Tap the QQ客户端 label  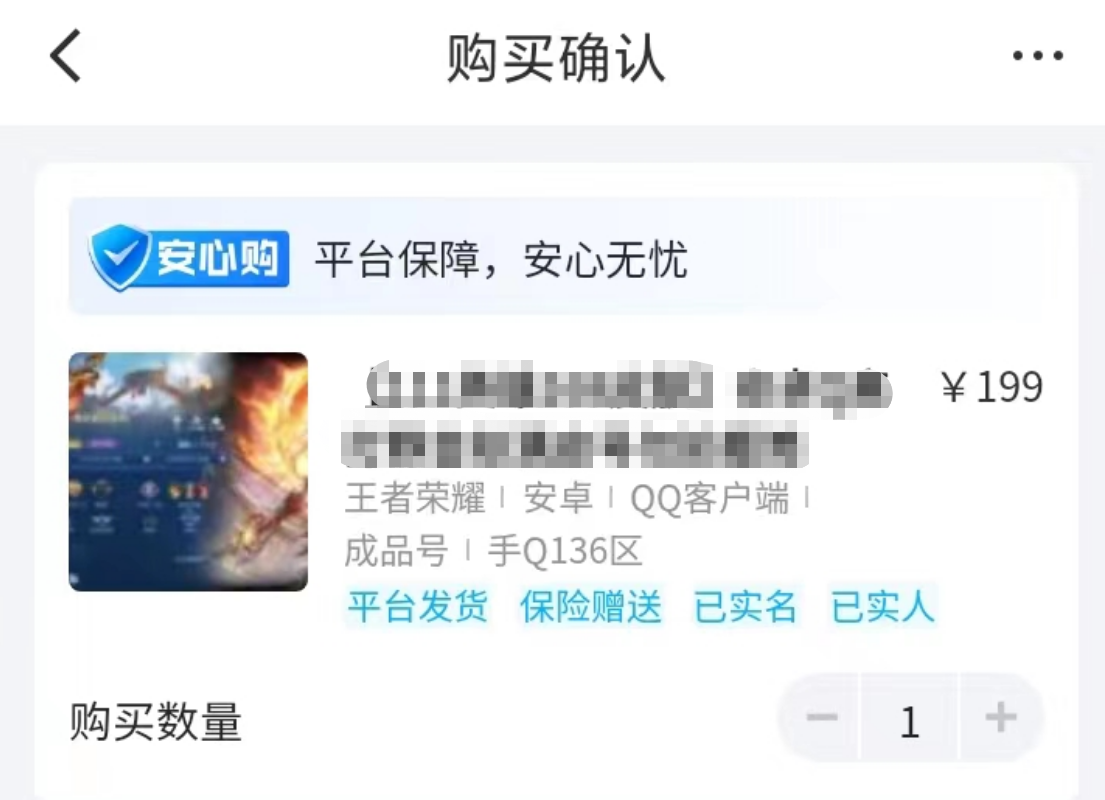pos(710,499)
